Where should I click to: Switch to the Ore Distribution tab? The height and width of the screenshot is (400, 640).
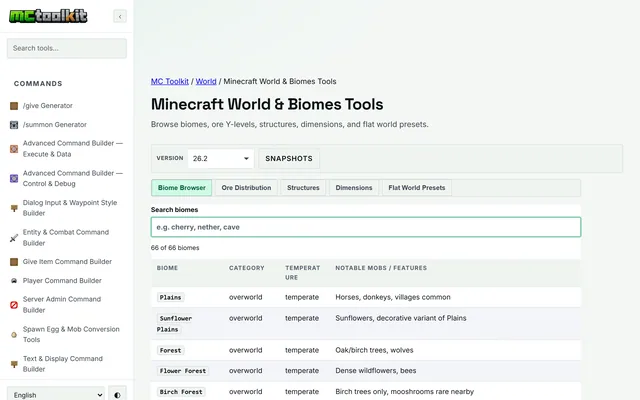coord(246,188)
